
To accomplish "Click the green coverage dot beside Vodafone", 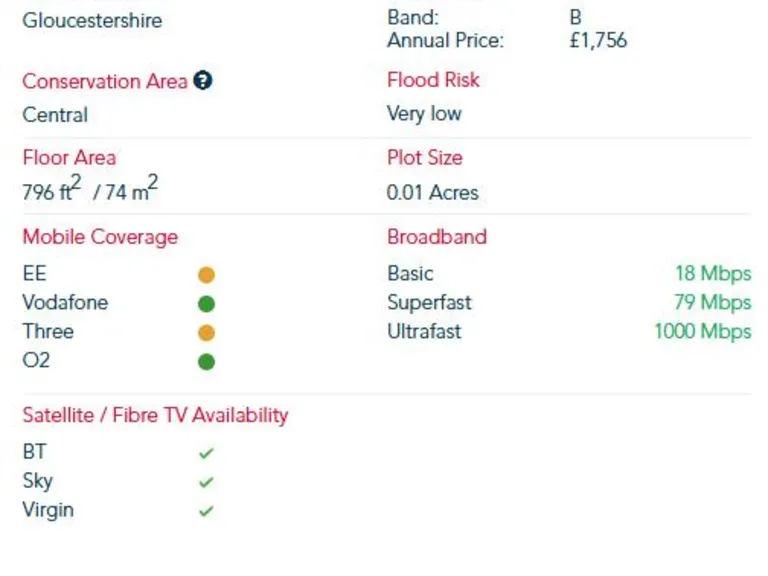I will coord(206,303).
